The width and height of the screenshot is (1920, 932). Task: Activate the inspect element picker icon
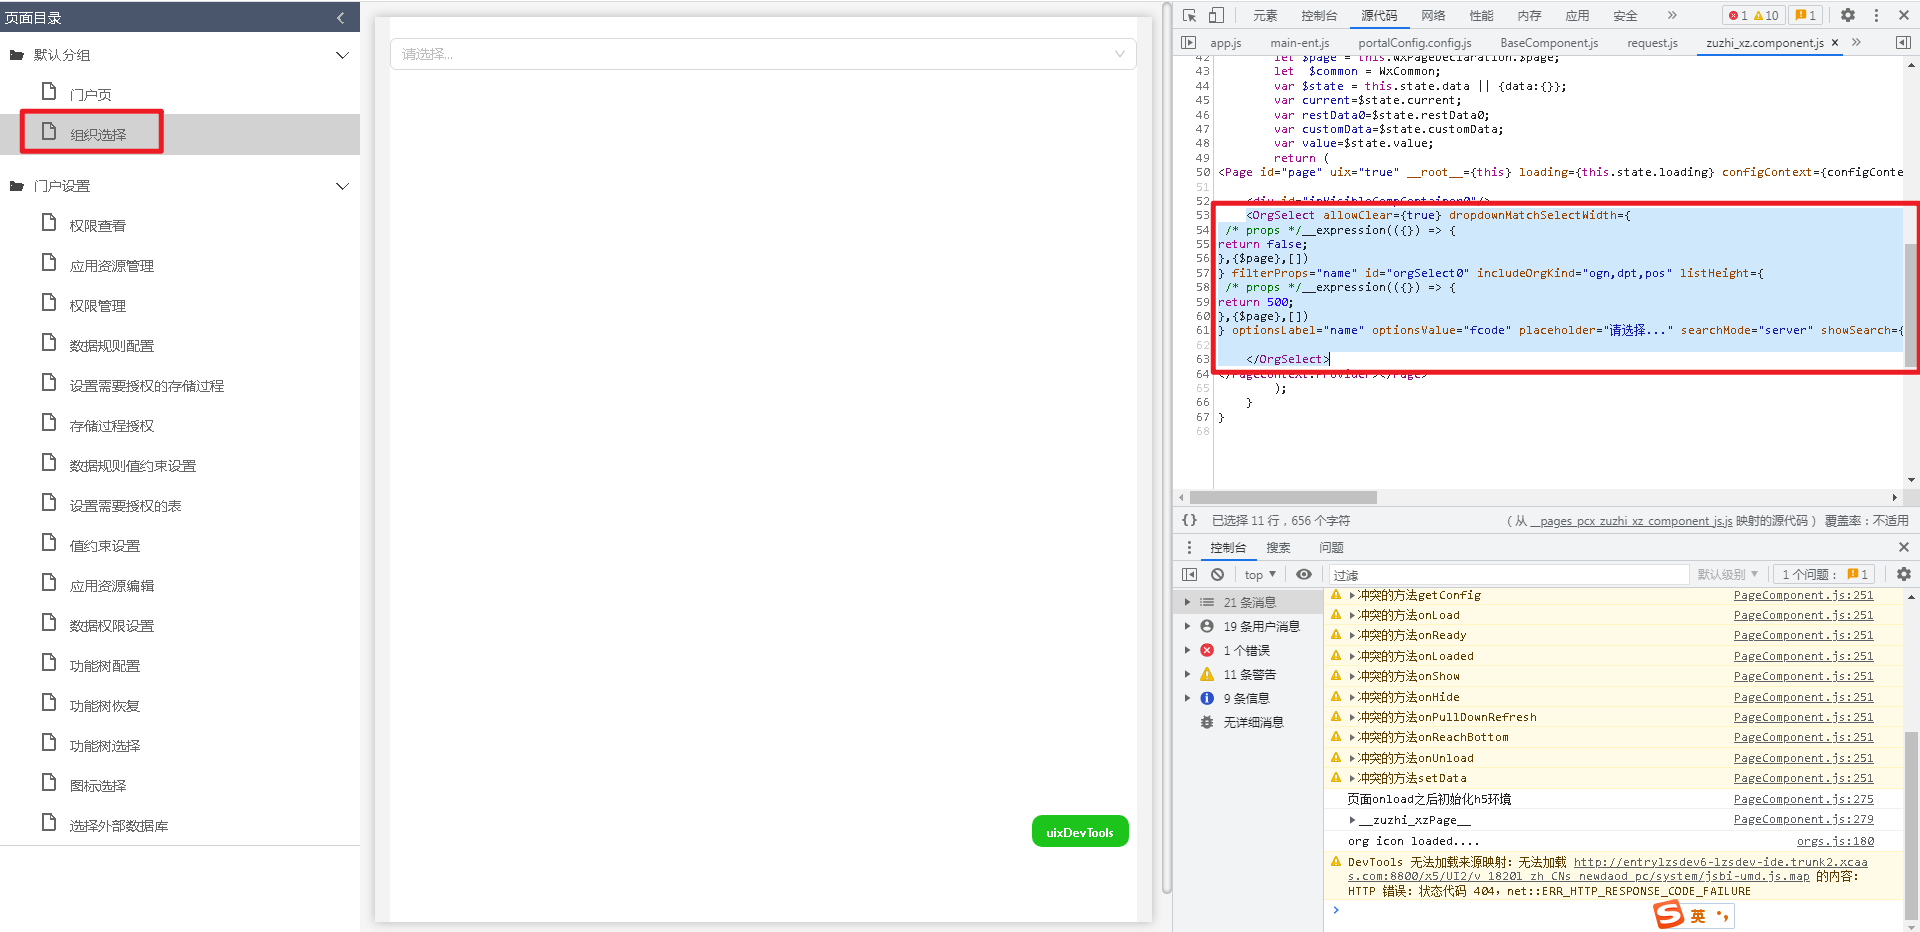coord(1189,15)
